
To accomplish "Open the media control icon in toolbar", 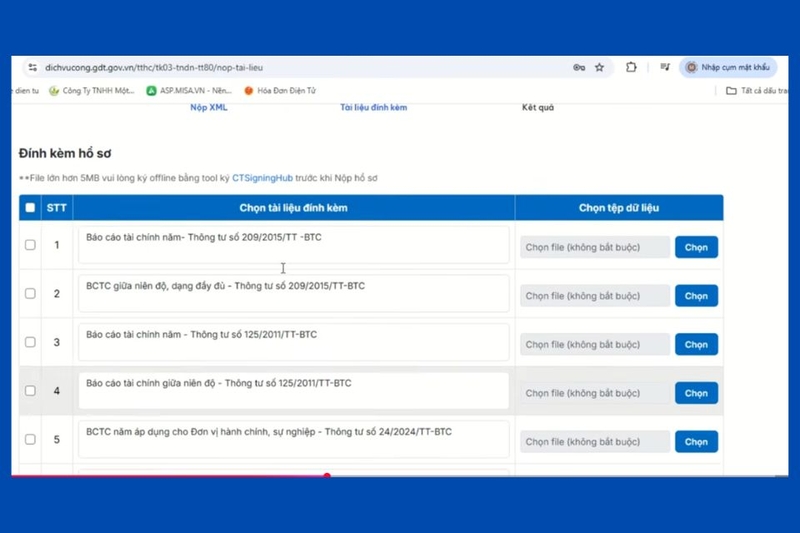I will [x=665, y=67].
